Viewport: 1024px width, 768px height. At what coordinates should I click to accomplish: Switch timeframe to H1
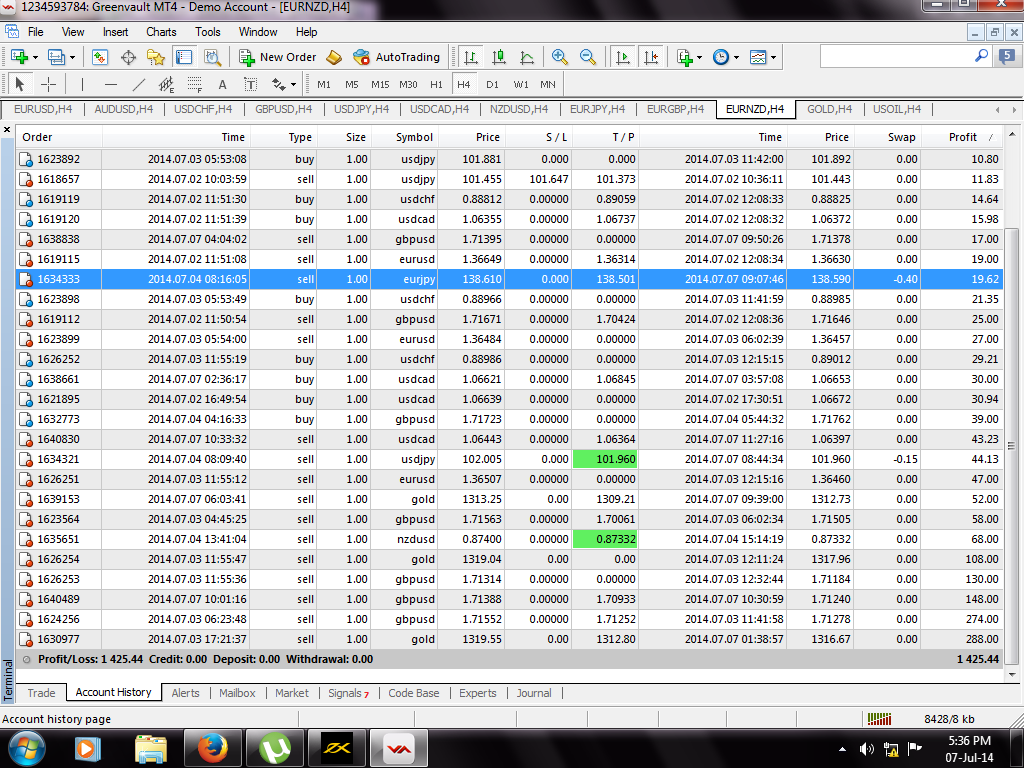click(436, 84)
